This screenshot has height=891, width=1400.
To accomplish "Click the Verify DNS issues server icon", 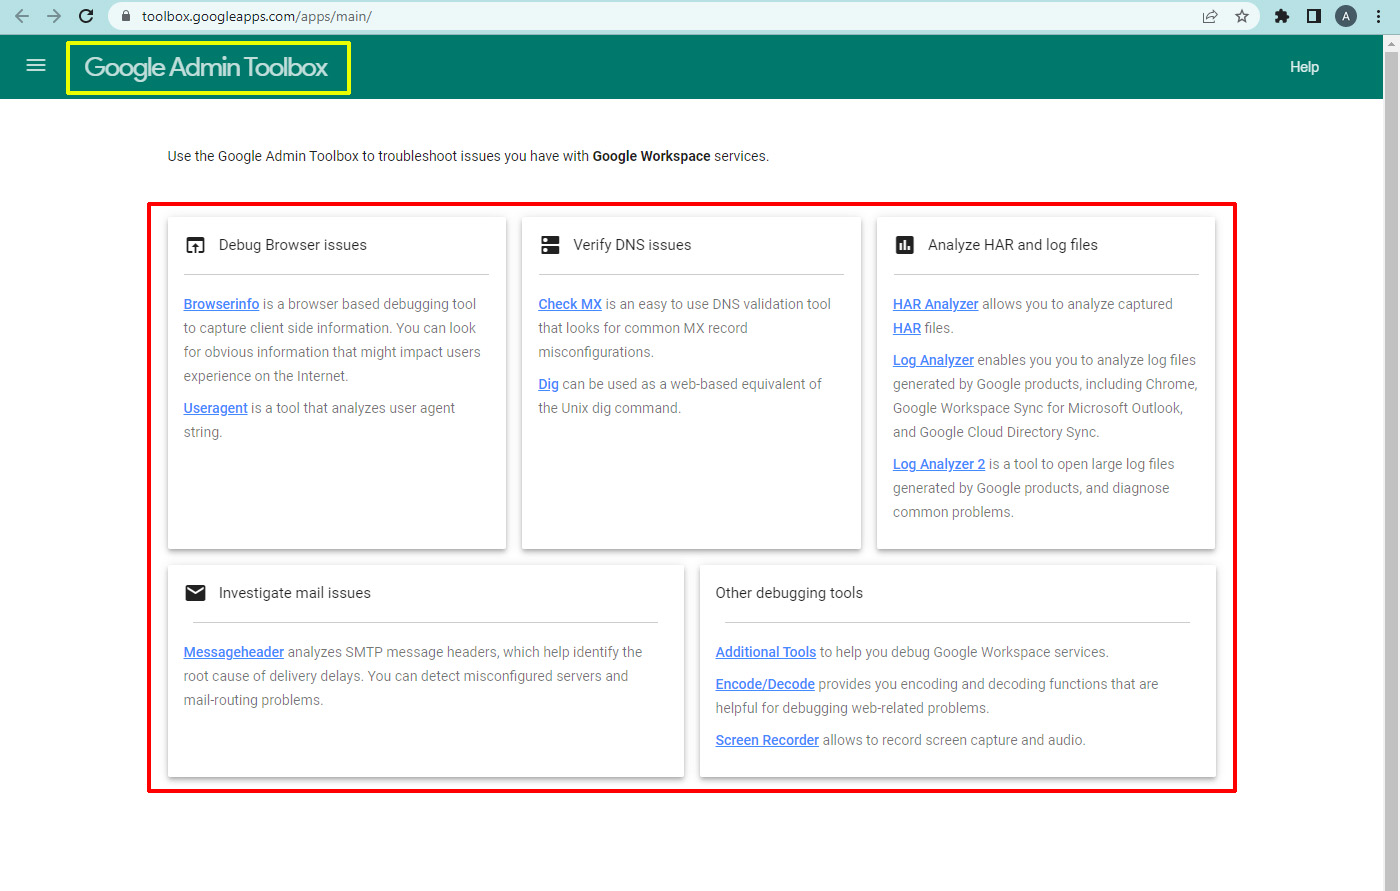I will [550, 245].
